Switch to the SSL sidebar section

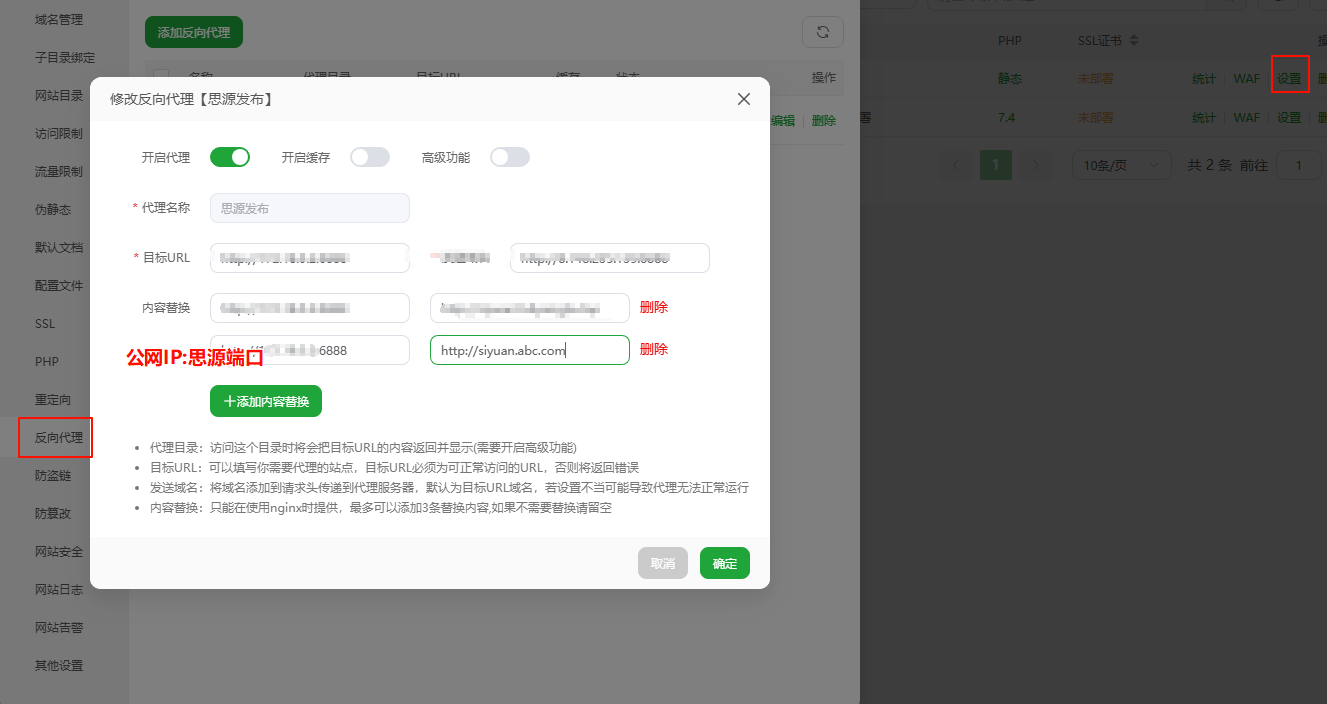(45, 323)
